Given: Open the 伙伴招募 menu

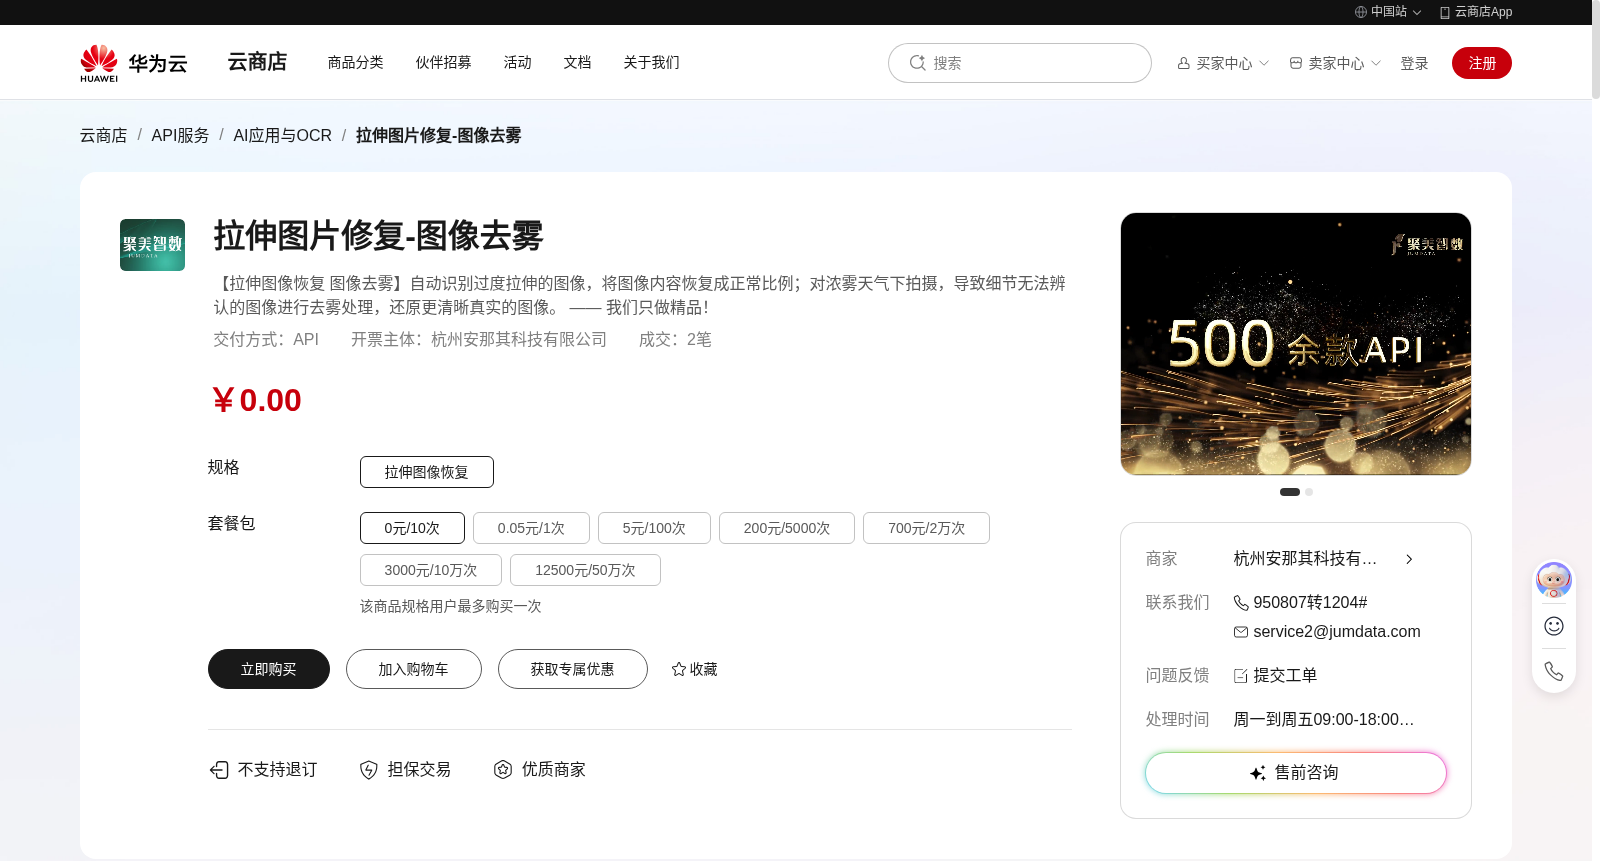Looking at the screenshot, I should (x=444, y=62).
